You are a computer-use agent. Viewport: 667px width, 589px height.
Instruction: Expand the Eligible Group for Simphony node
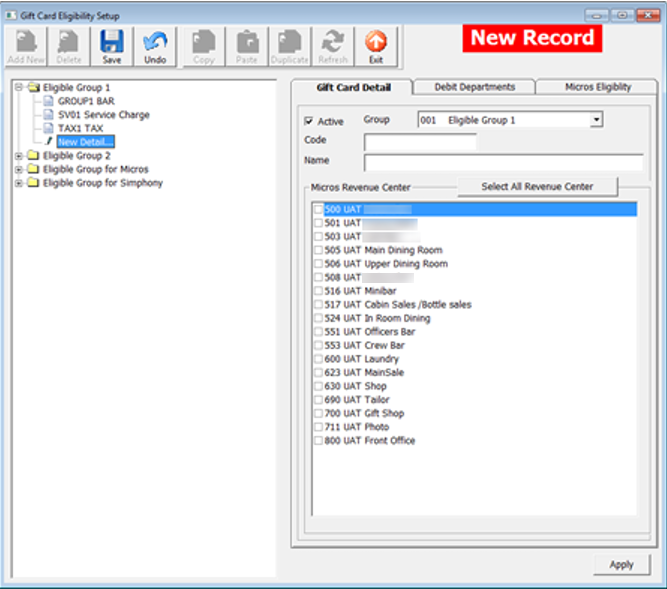point(18,183)
